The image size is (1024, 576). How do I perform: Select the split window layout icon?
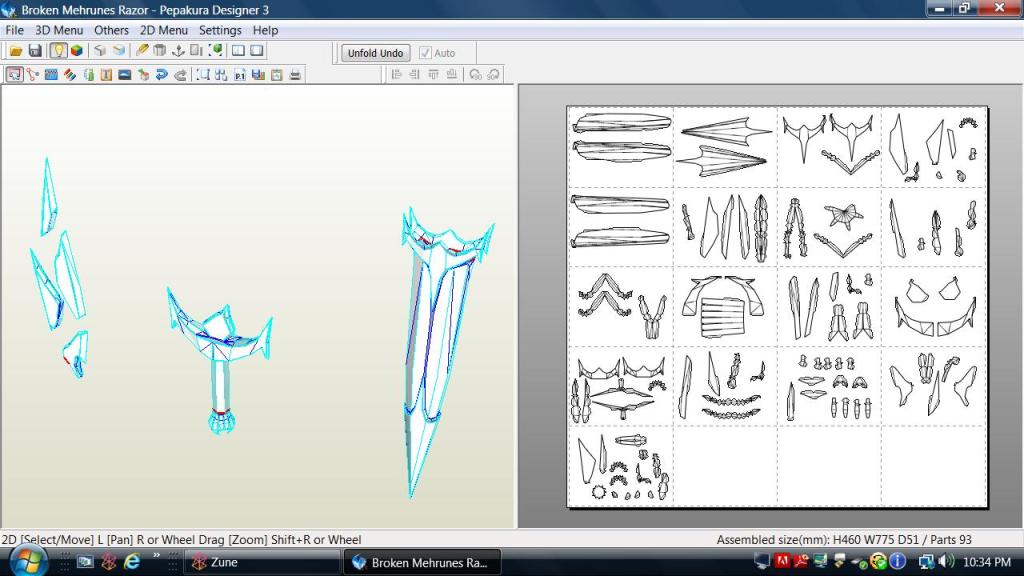point(238,50)
